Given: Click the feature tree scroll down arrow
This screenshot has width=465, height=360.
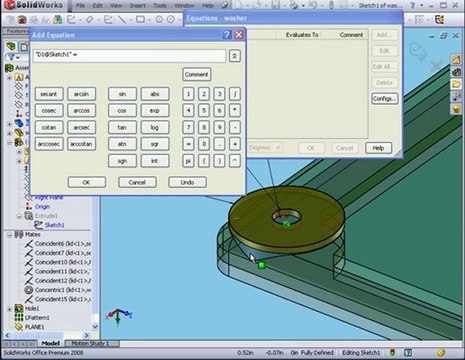Looking at the screenshot, I should 95,327.
